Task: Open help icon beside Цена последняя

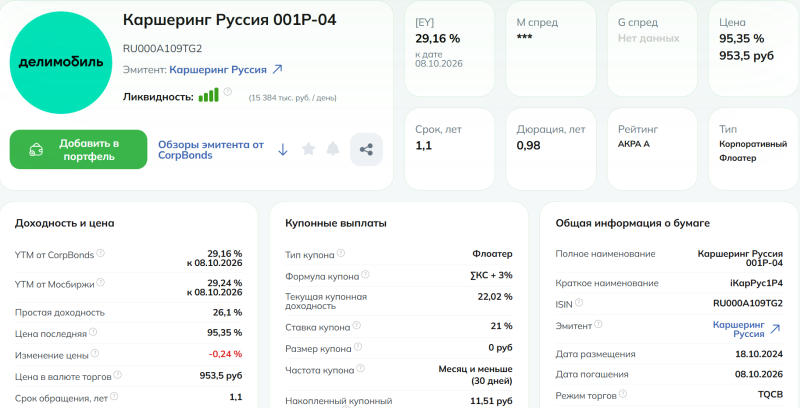Action: pyautogui.click(x=93, y=332)
